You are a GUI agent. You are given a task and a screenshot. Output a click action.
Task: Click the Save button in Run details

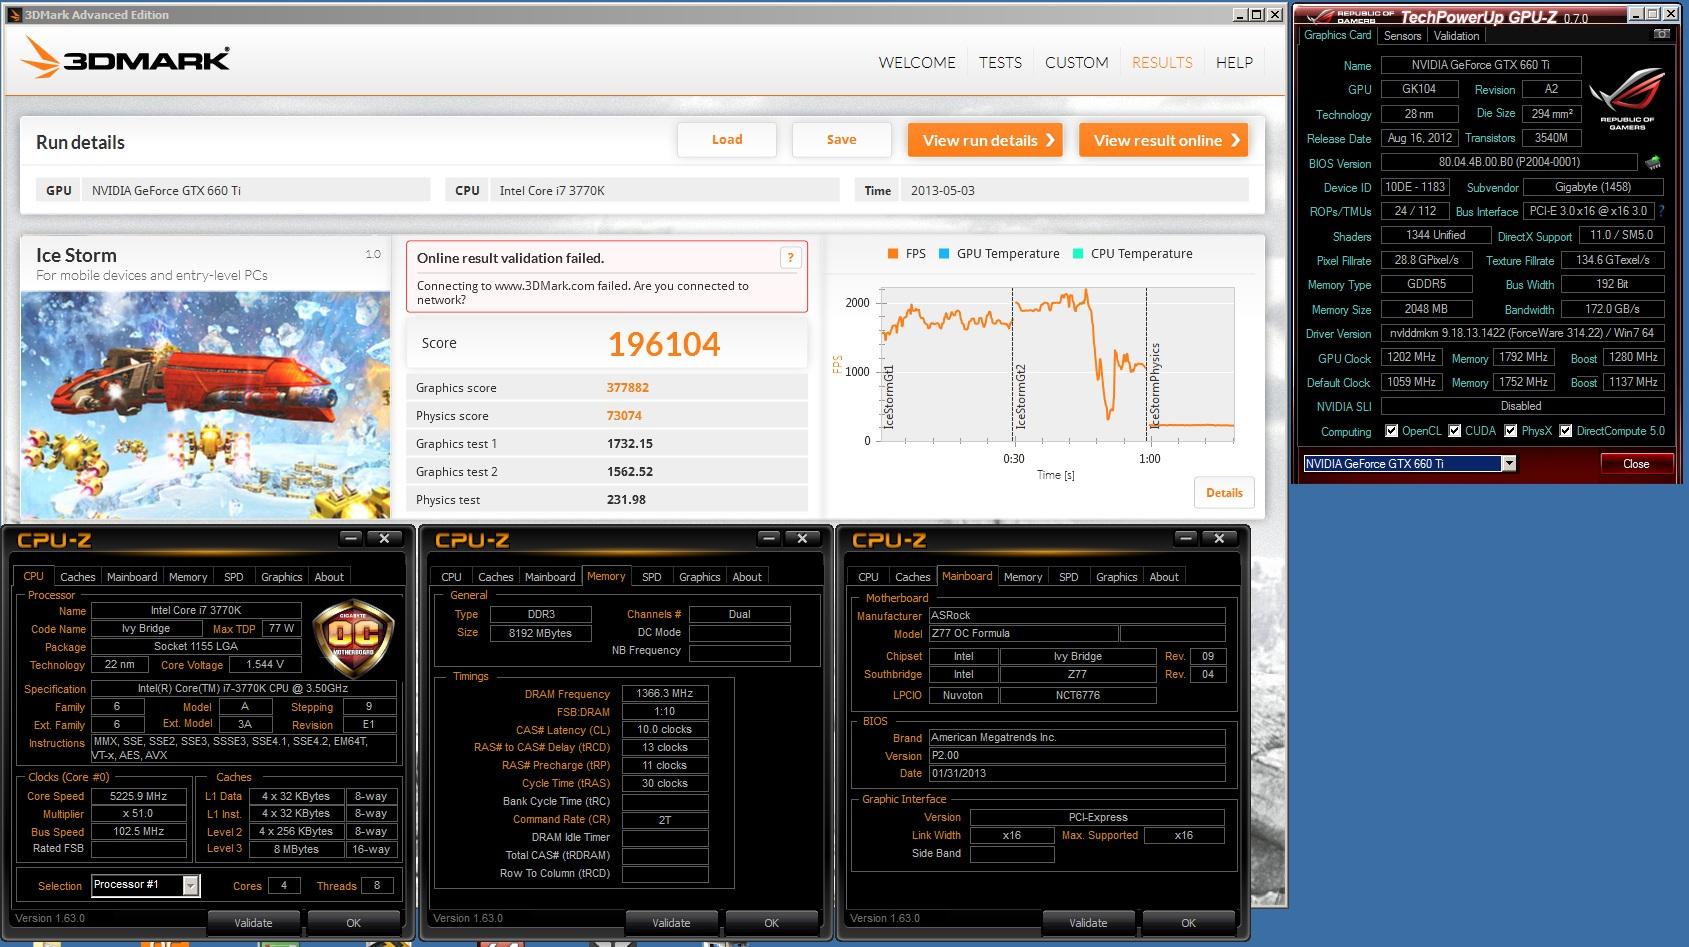pos(841,140)
